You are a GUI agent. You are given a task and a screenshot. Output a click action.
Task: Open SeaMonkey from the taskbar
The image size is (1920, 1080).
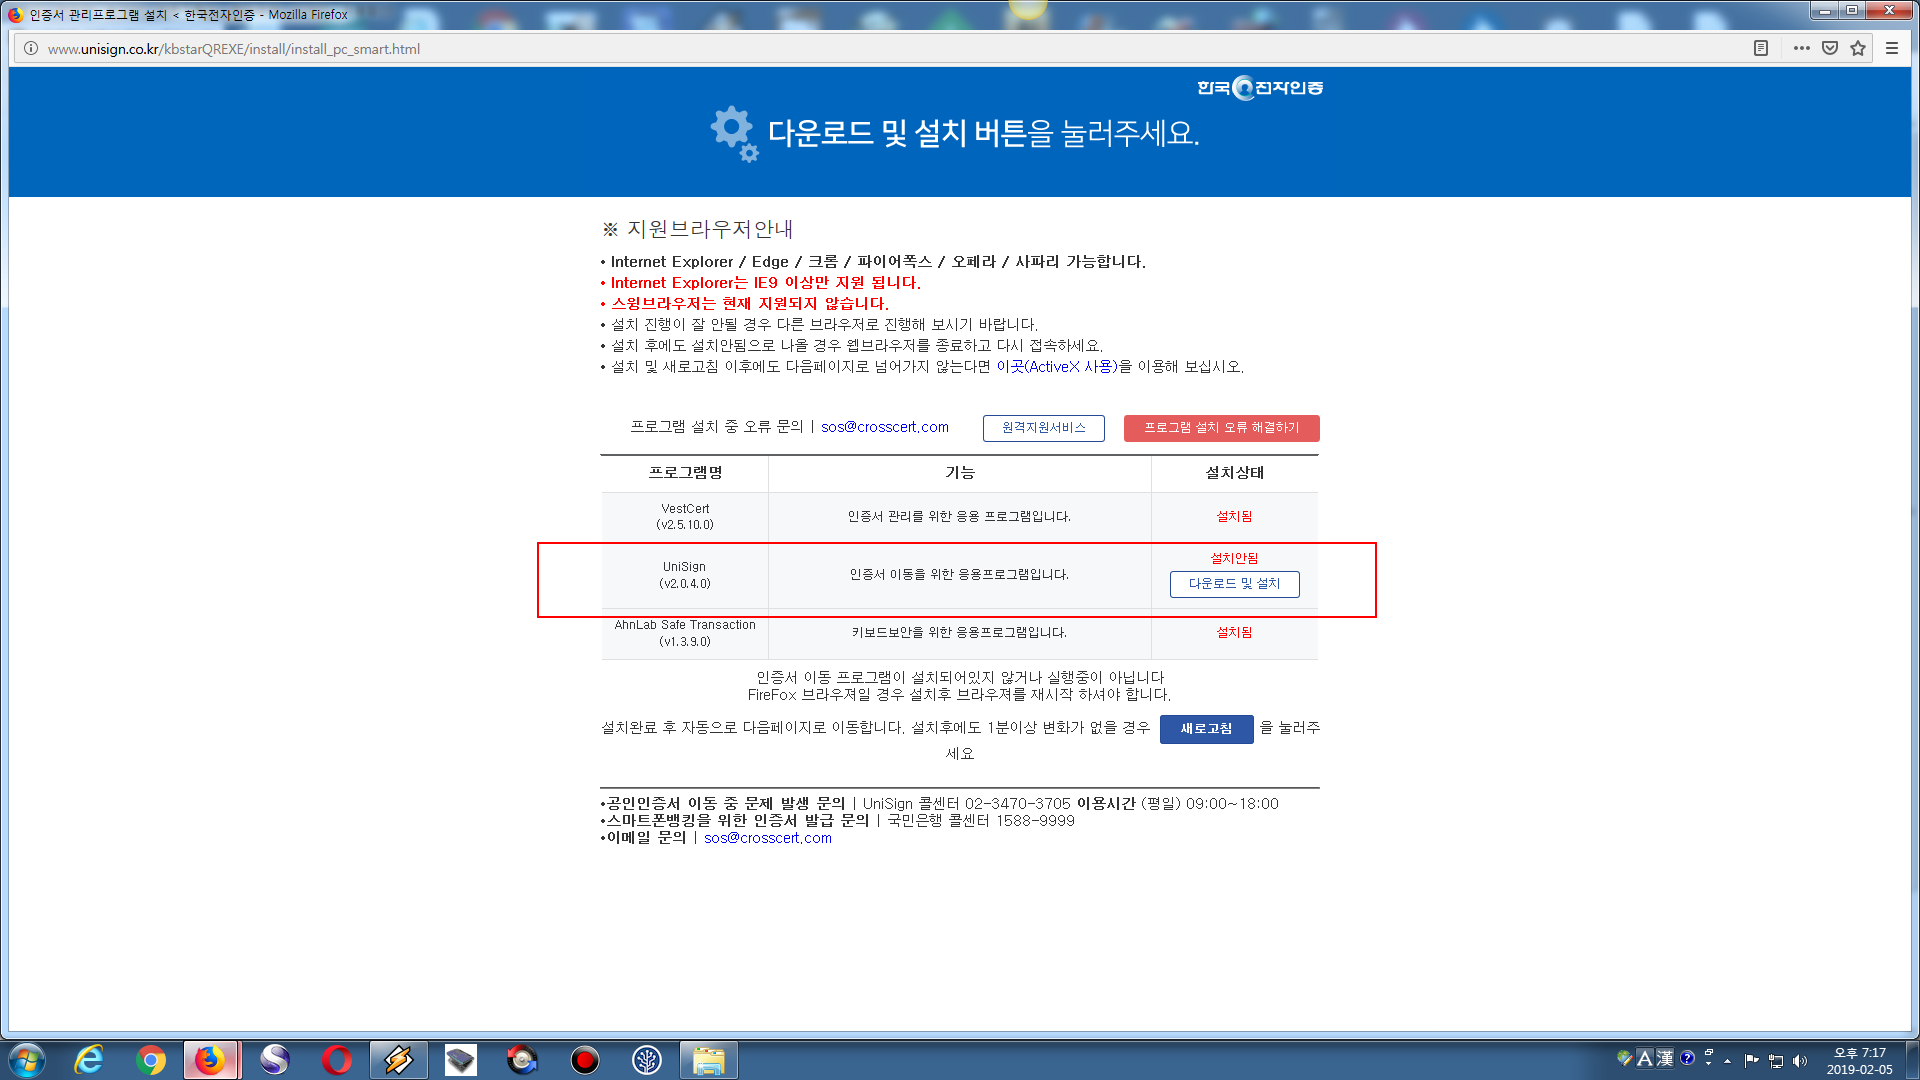coord(274,1060)
